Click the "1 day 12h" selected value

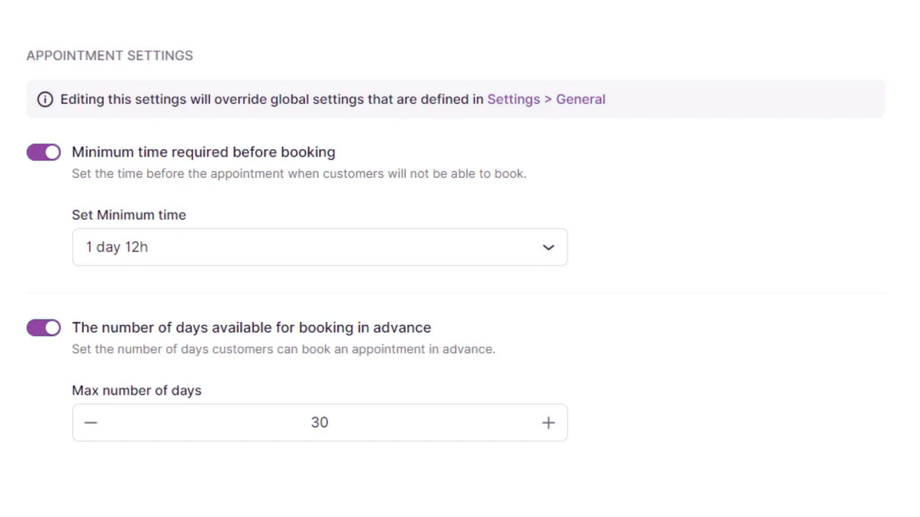click(117, 247)
